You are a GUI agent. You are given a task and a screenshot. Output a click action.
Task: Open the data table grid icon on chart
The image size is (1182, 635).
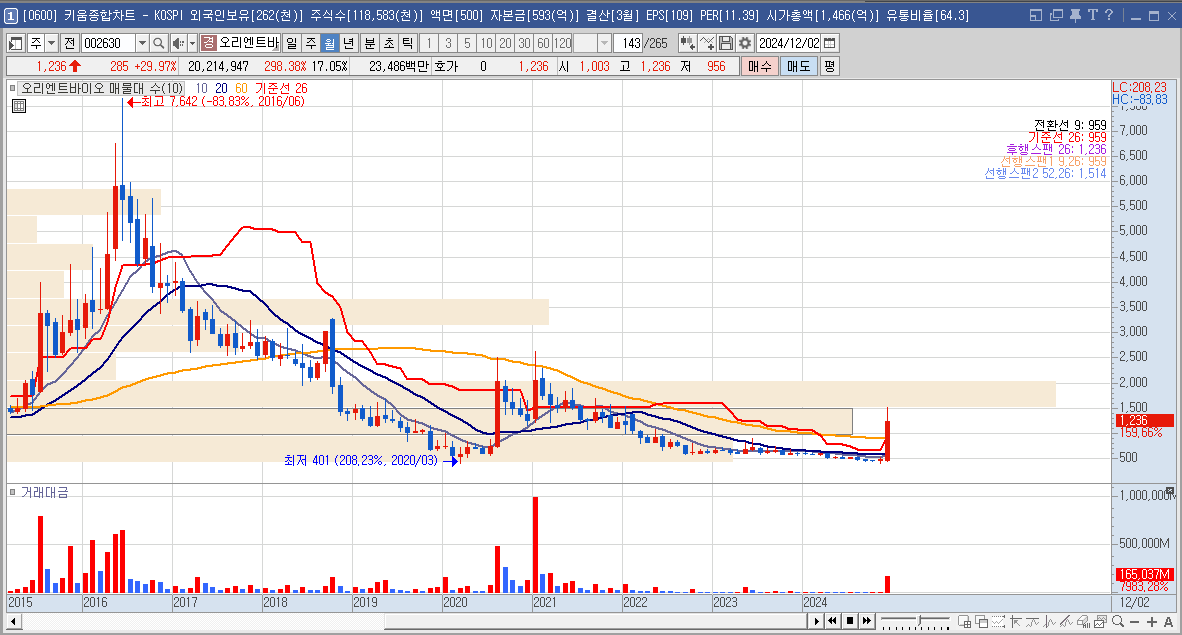click(x=19, y=106)
